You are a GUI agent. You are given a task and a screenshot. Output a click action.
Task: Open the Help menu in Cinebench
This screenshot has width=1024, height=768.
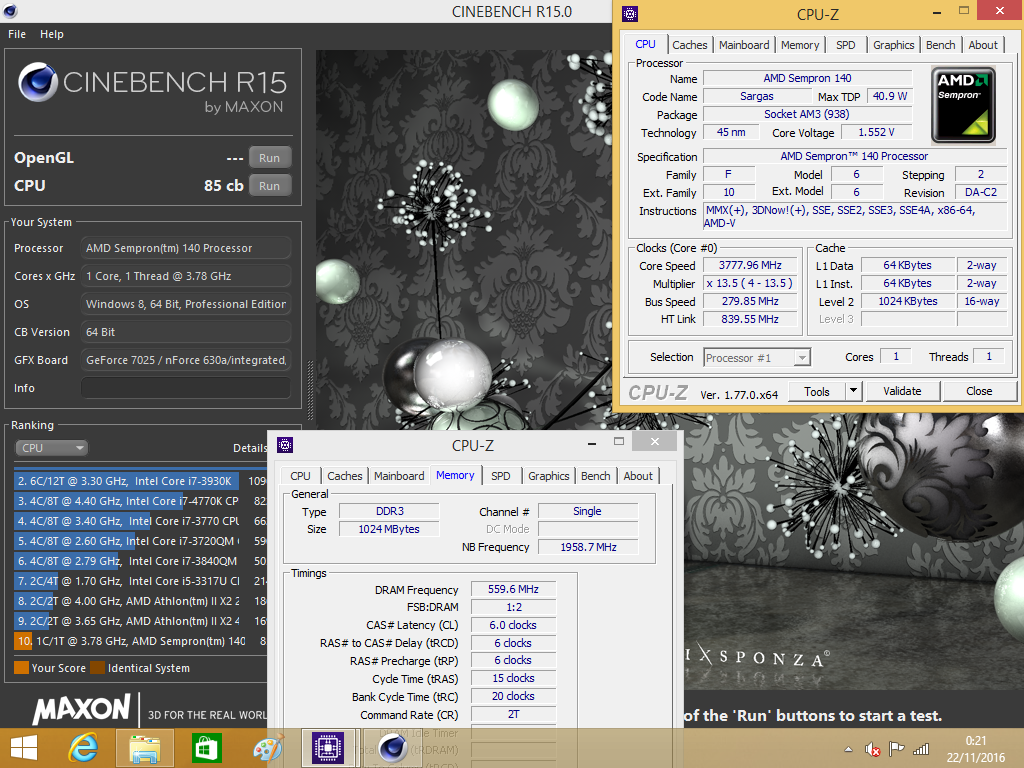point(52,34)
